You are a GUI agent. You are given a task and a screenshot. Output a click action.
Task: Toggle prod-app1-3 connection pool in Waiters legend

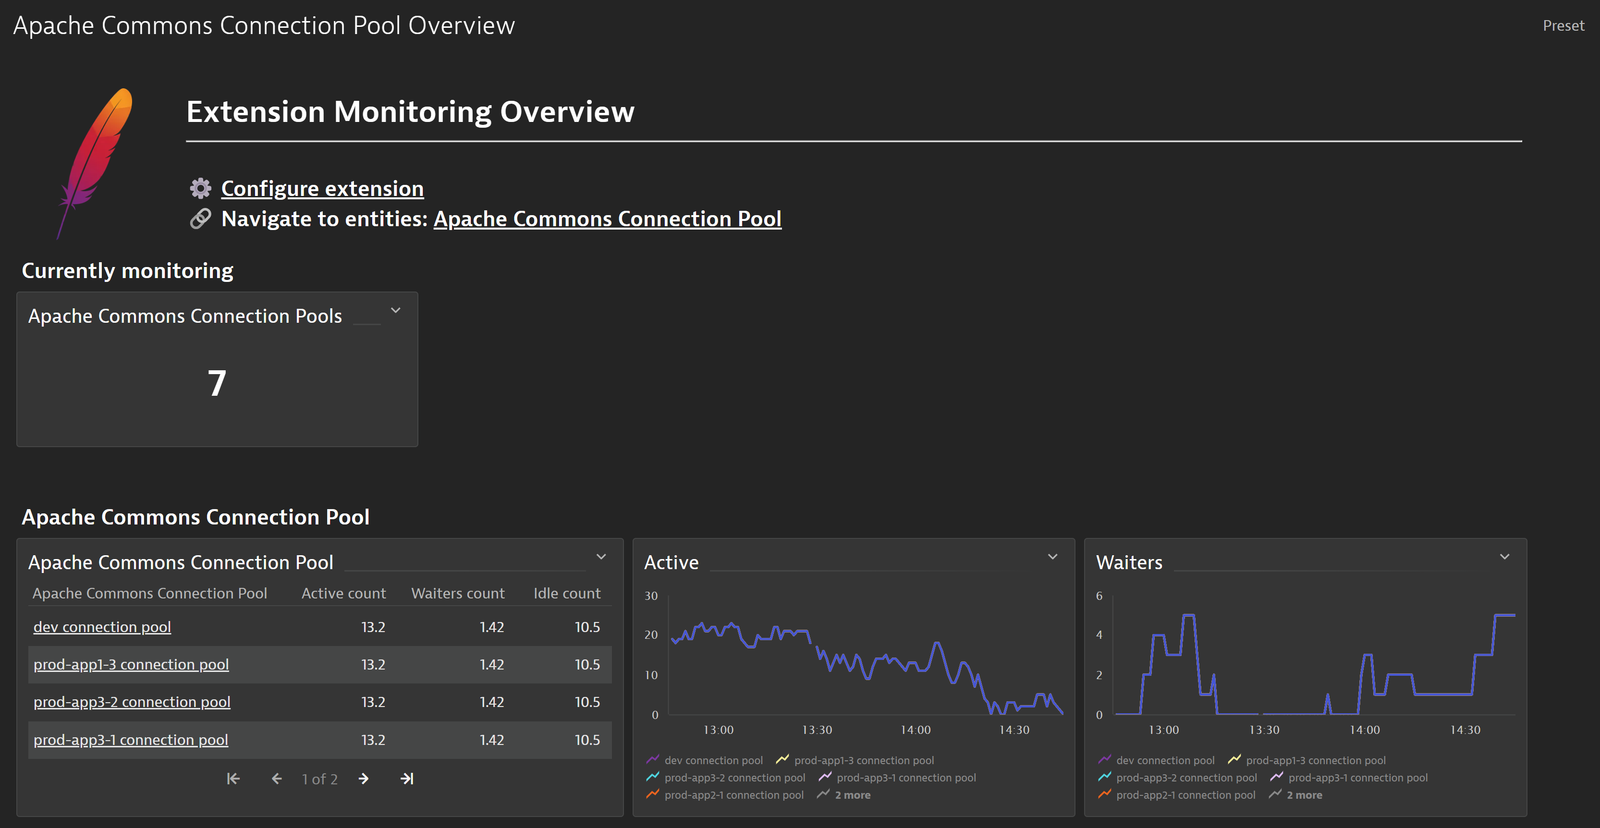tap(1307, 760)
